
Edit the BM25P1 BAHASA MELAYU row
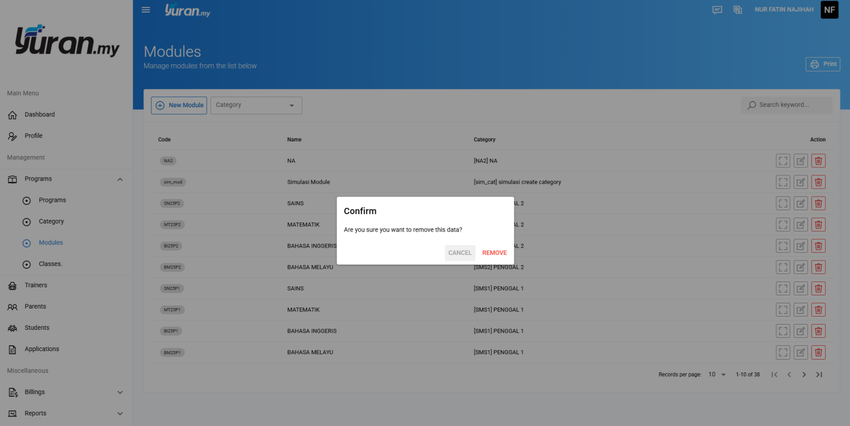pos(801,352)
